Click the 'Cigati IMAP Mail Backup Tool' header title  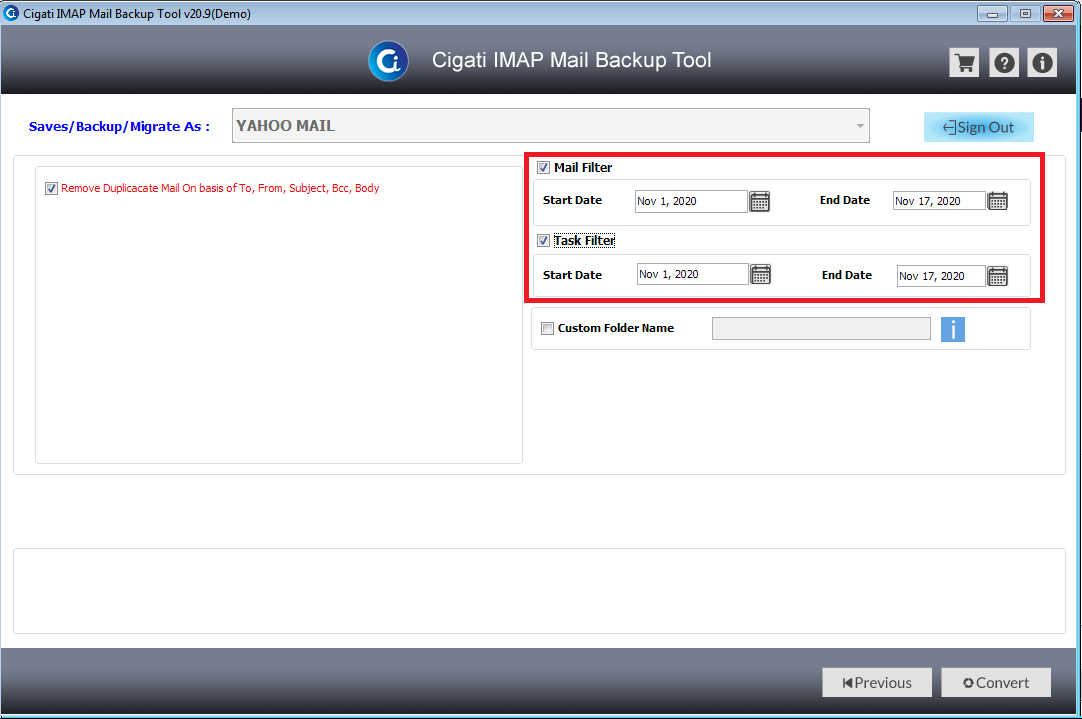[571, 61]
